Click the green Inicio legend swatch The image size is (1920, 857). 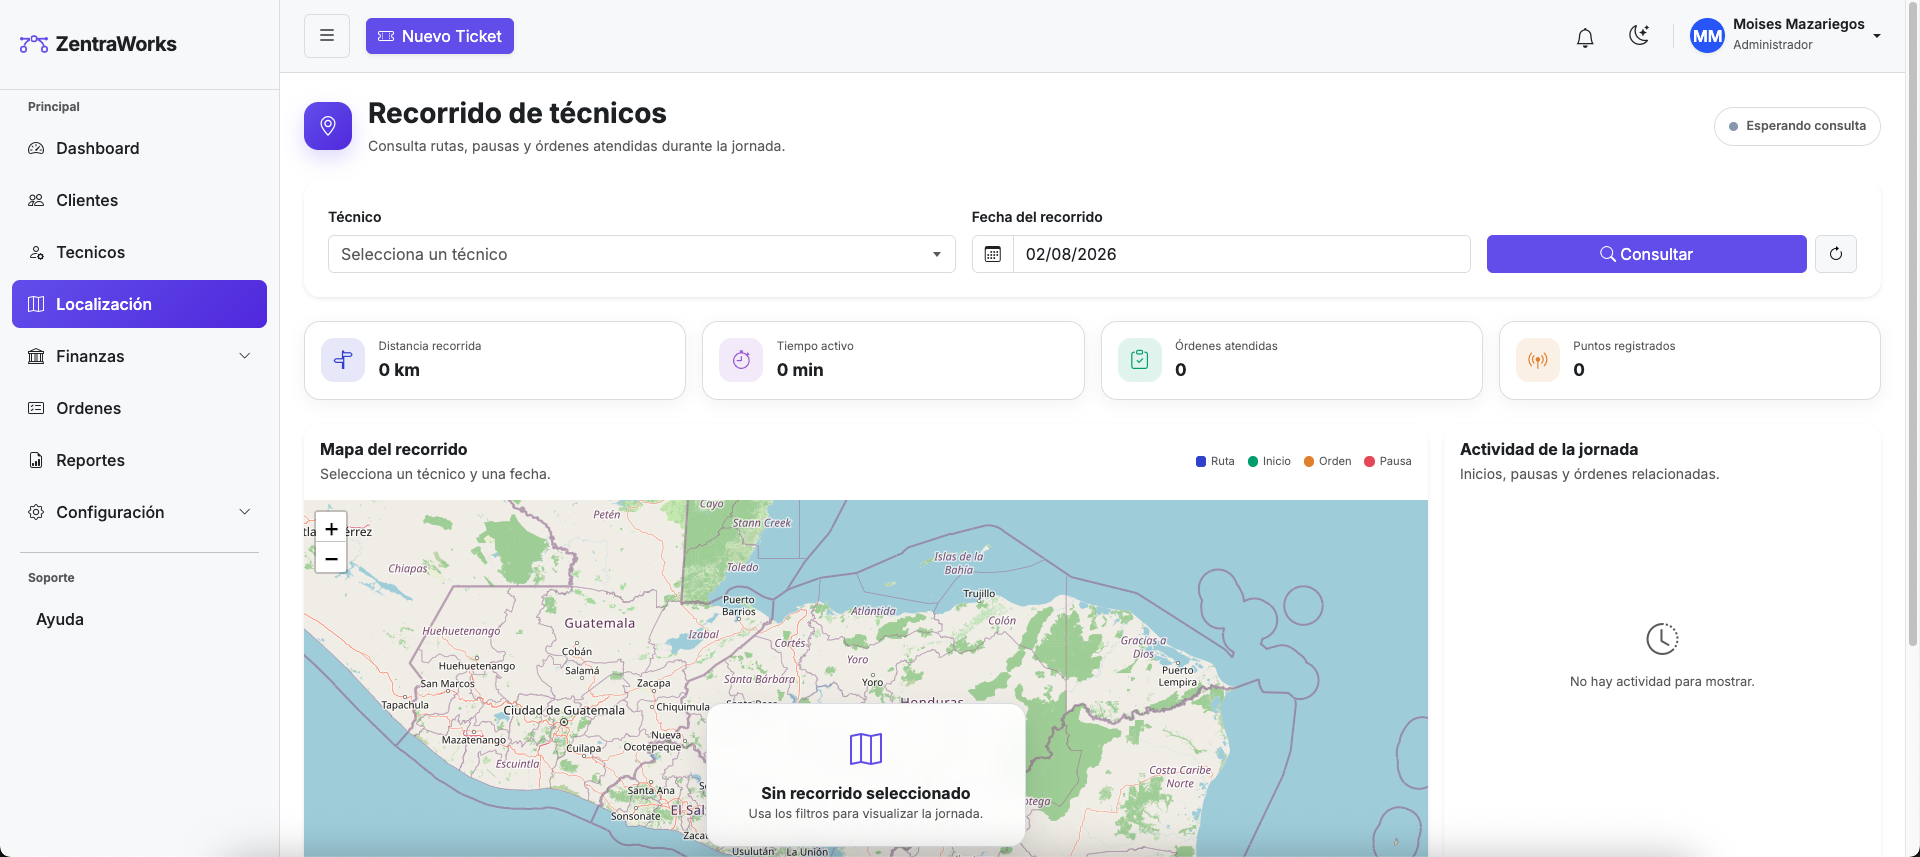coord(1253,461)
